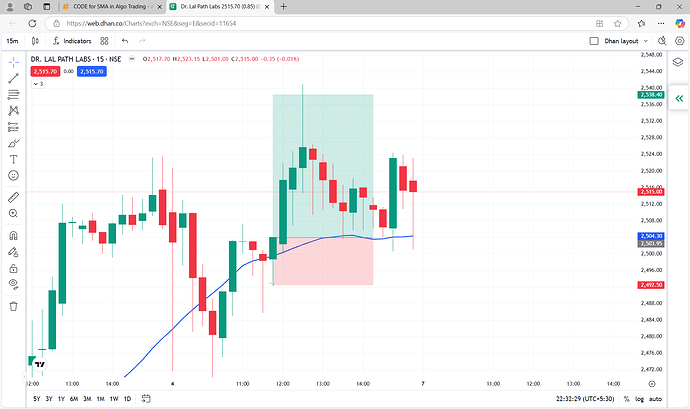
Task: Open the Copilot sidebar icon
Action: [680, 23]
